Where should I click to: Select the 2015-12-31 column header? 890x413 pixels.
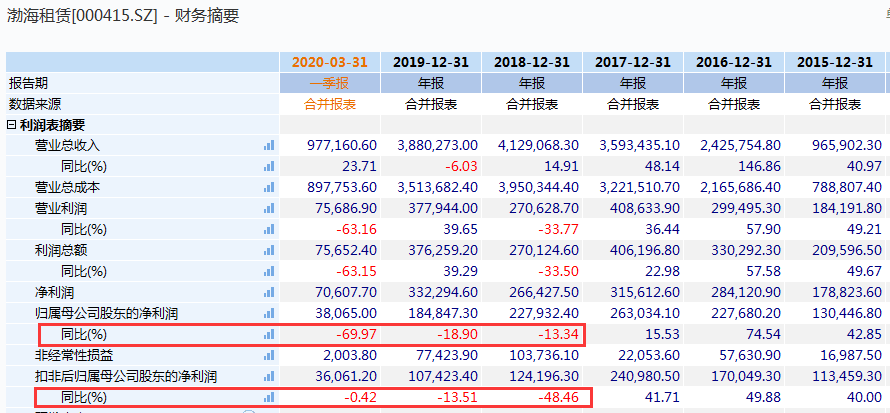coord(835,62)
